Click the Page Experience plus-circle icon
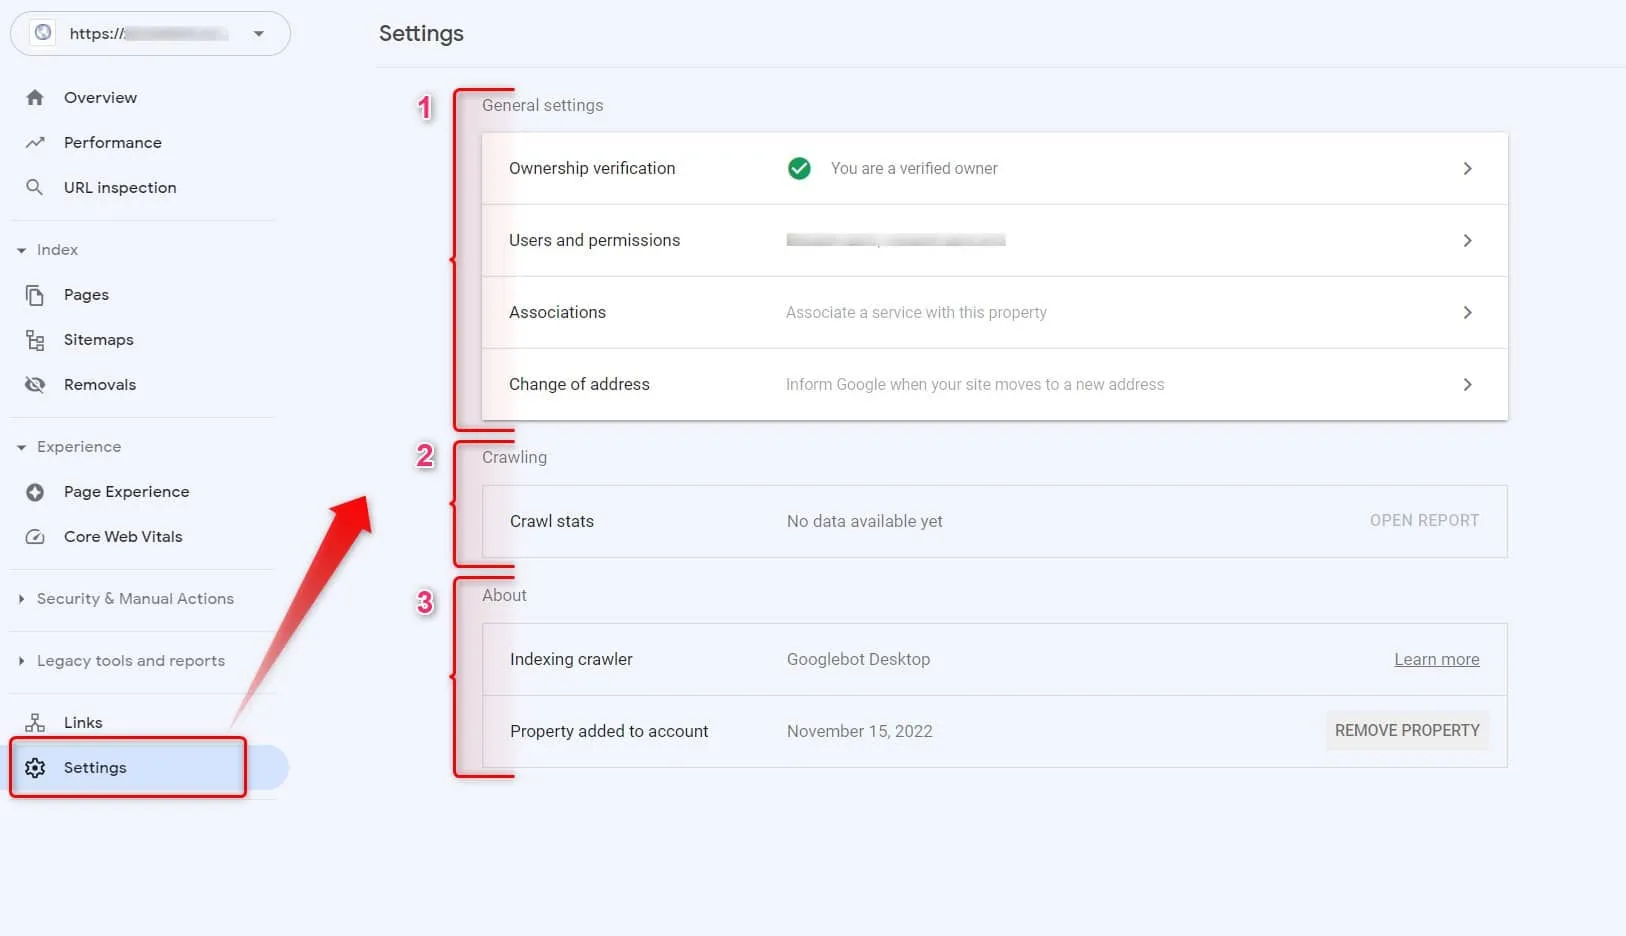Screen dimensions: 1626x936 point(35,492)
